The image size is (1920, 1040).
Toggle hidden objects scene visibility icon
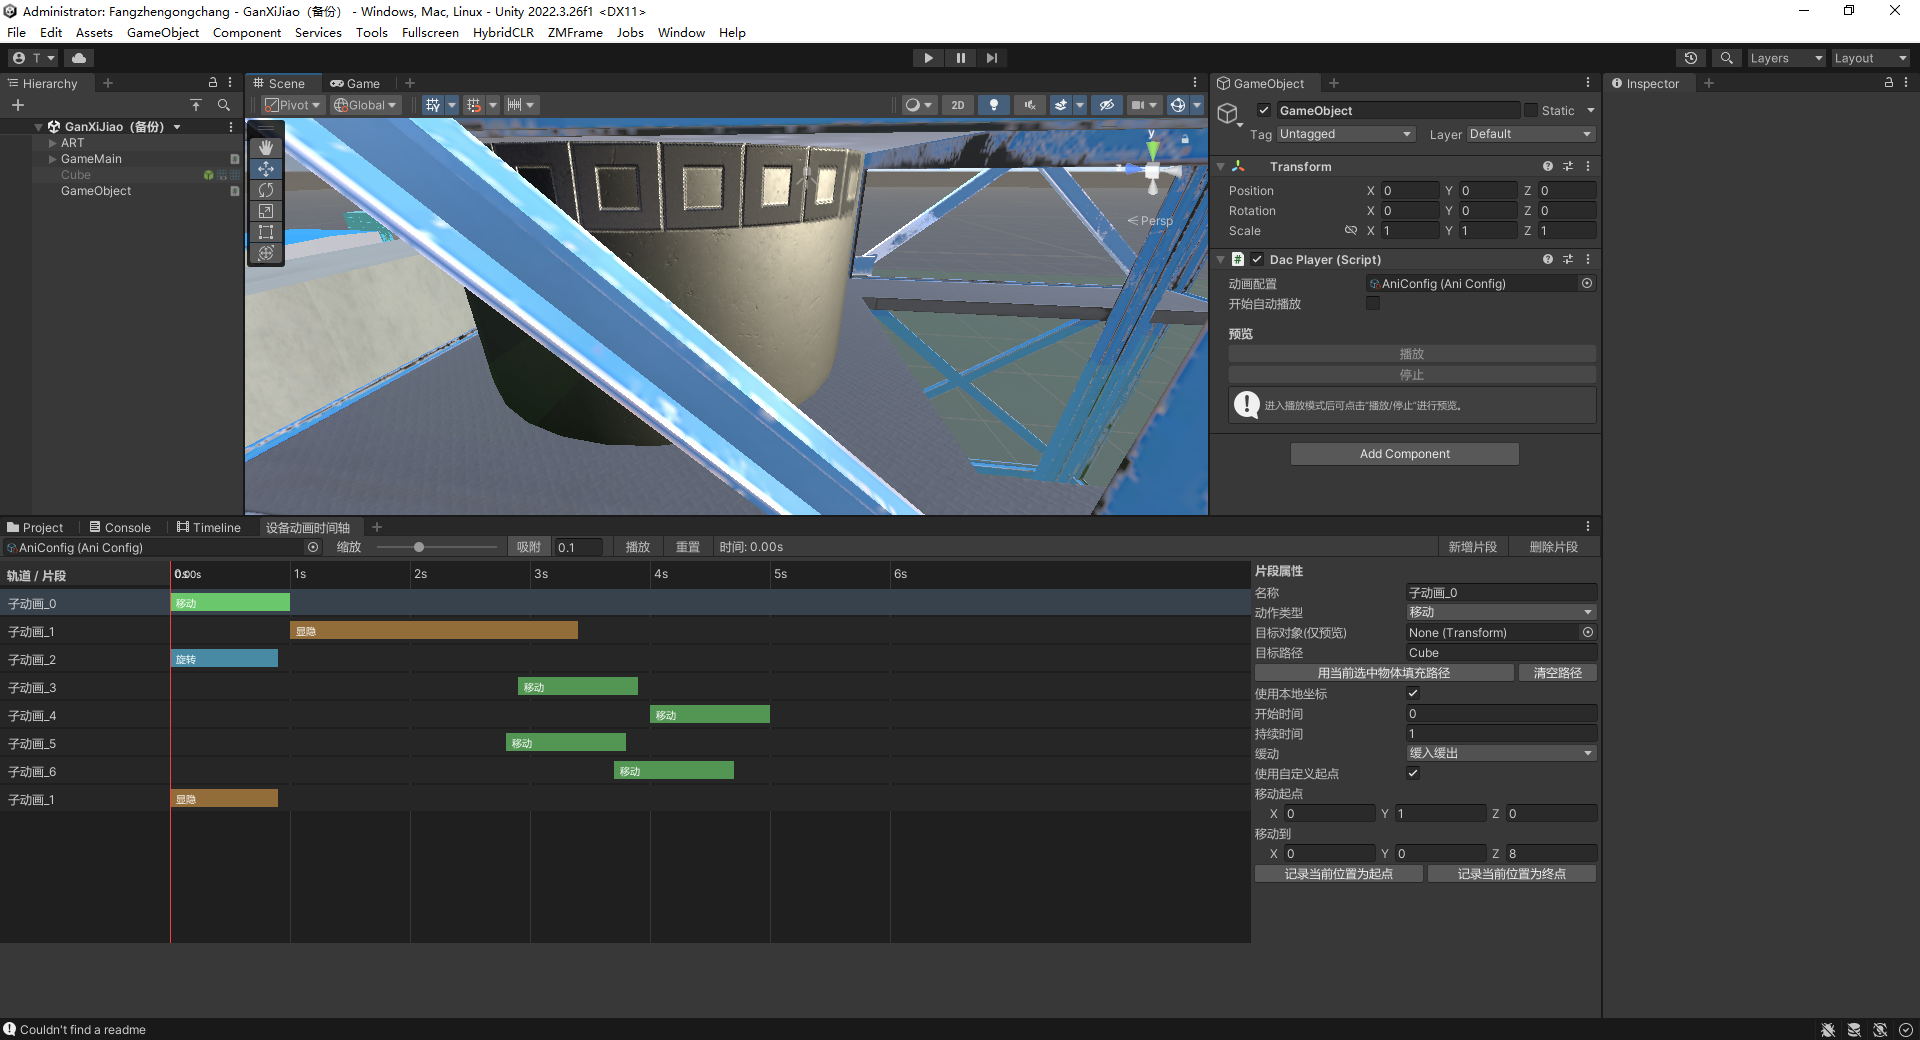1106,105
